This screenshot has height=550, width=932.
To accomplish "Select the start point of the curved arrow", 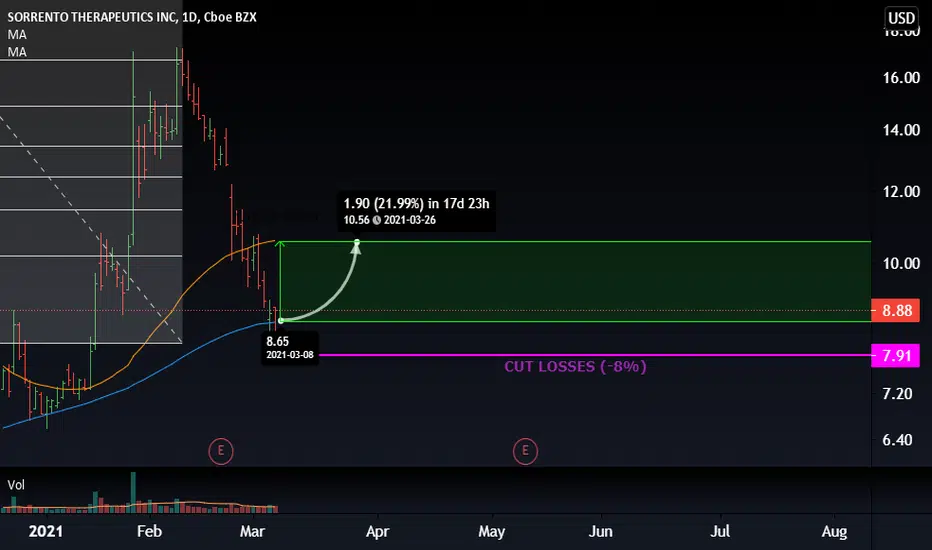I will coord(281,320).
